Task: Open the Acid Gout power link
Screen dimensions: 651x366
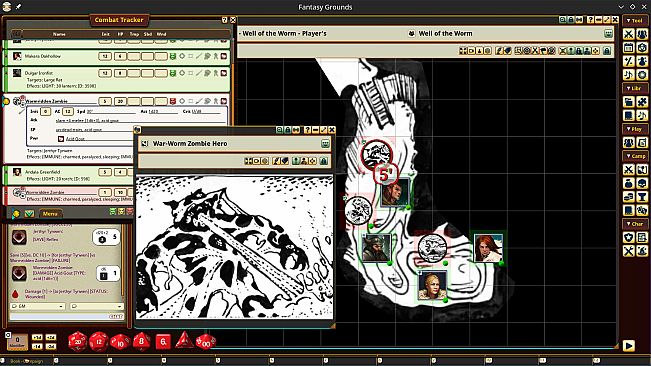Action: 61,139
